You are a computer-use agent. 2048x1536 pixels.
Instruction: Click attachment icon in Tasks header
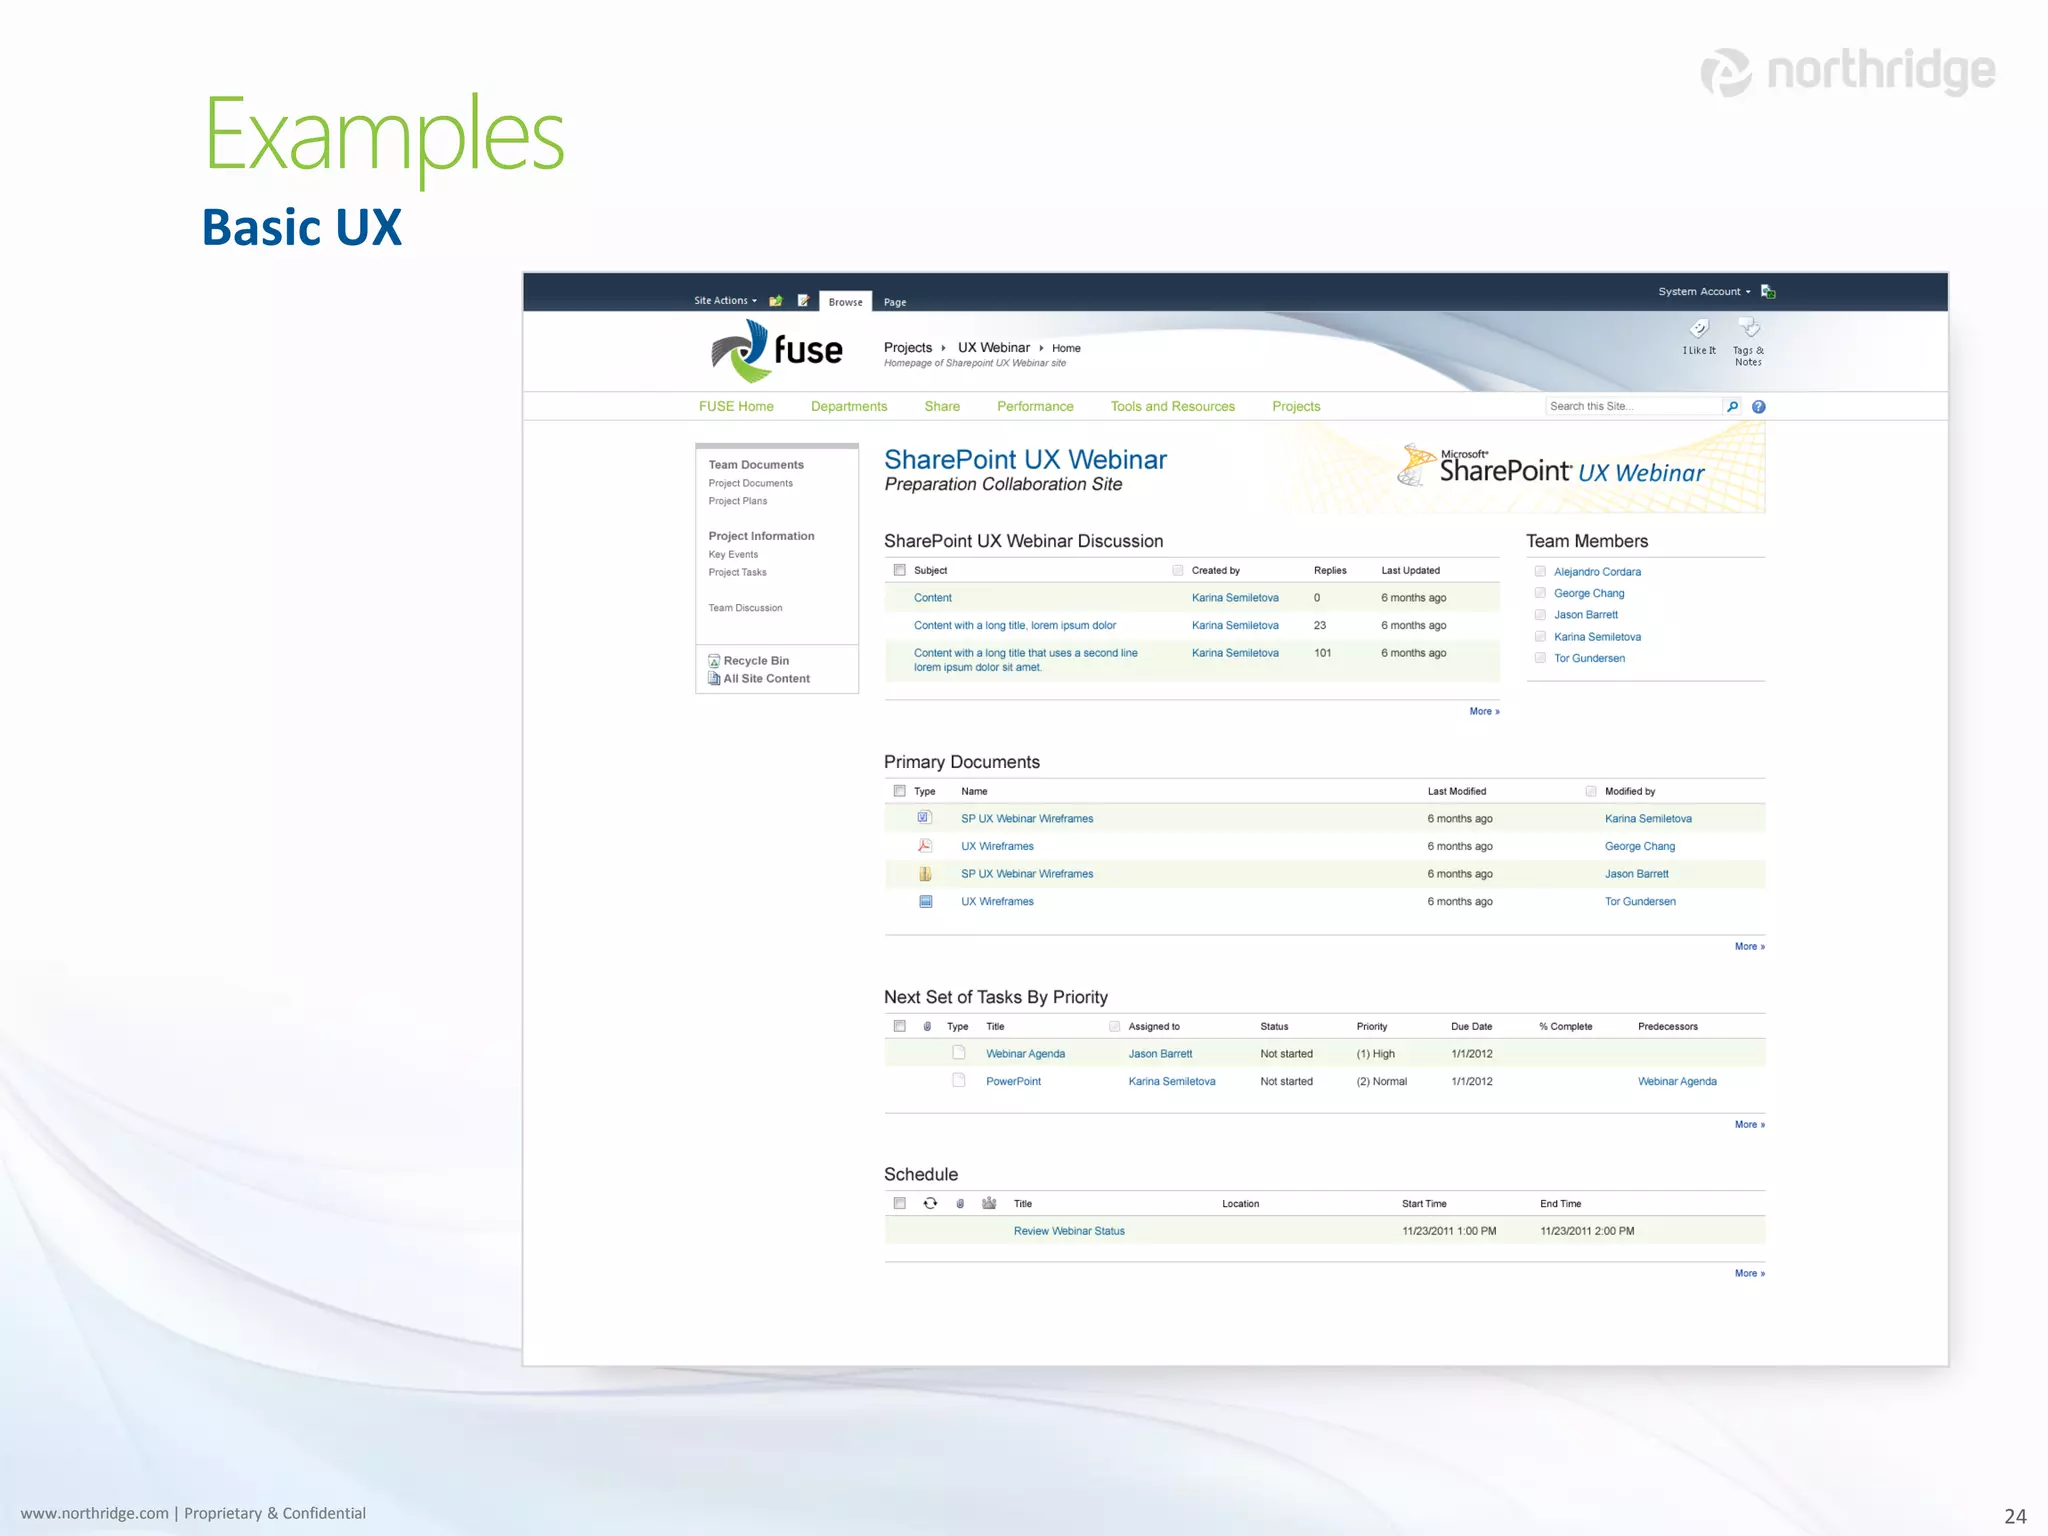(927, 1026)
